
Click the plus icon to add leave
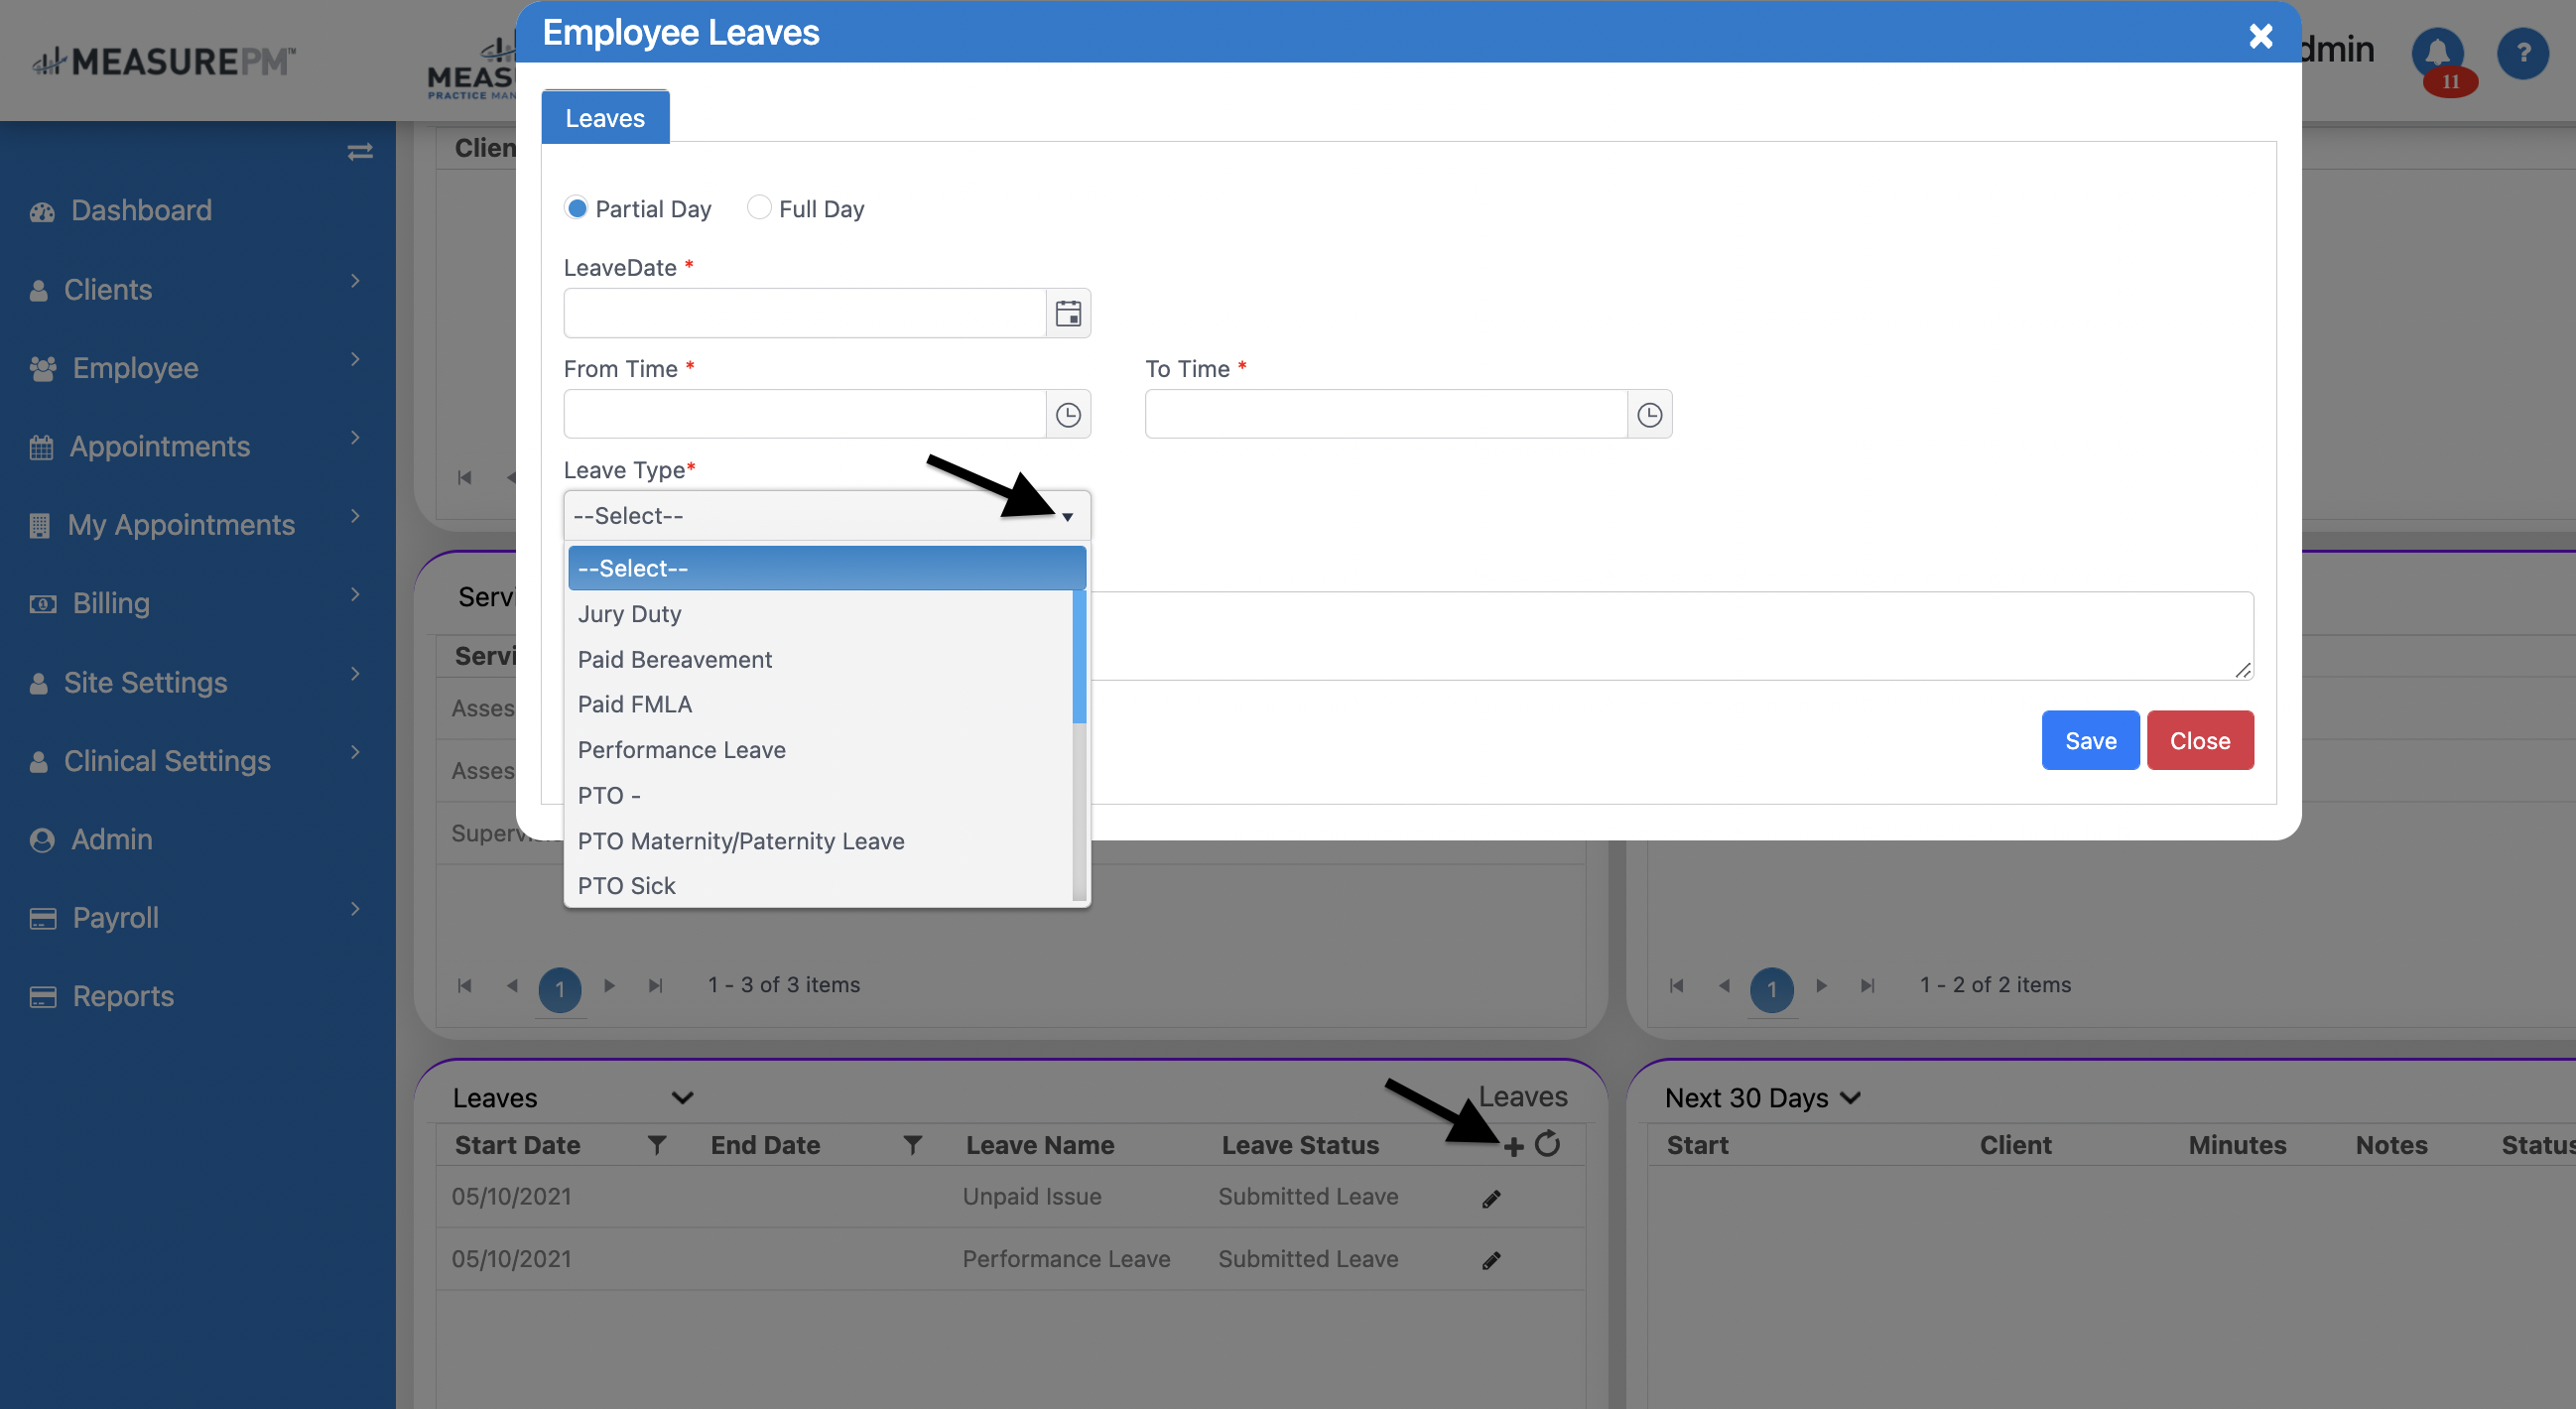(x=1513, y=1146)
